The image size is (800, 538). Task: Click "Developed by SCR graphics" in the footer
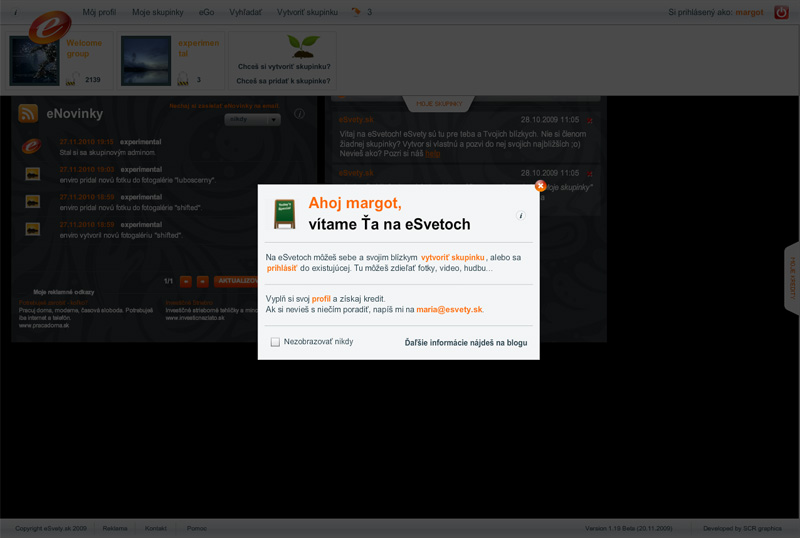pyautogui.click(x=742, y=528)
